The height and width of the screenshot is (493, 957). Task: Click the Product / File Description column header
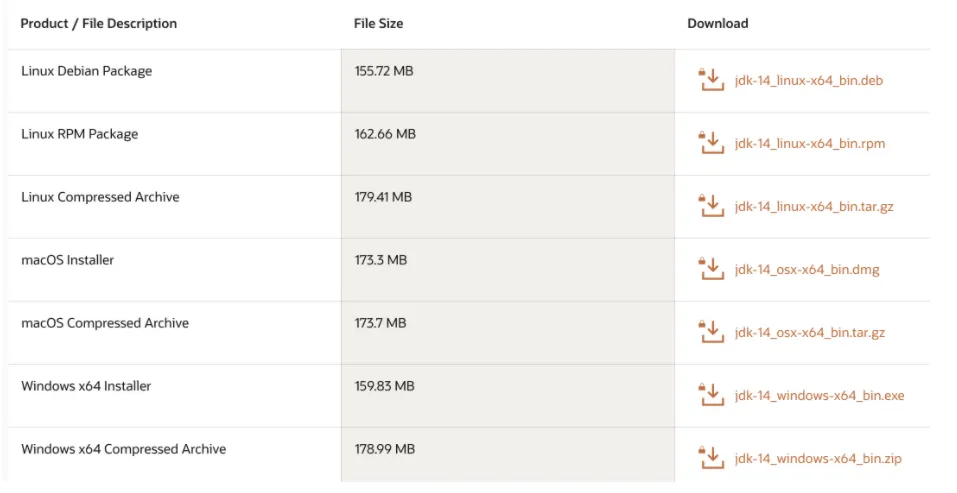pos(99,23)
